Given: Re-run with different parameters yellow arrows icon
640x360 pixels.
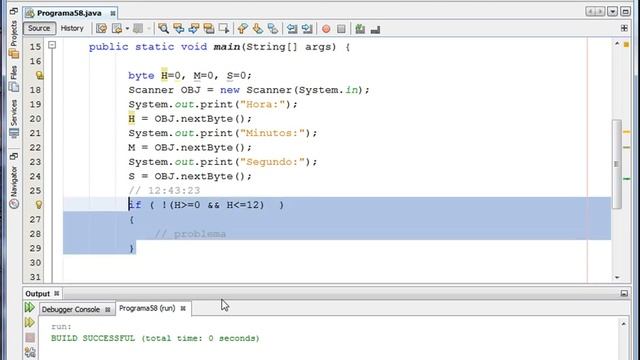Looking at the screenshot, I should tap(29, 322).
